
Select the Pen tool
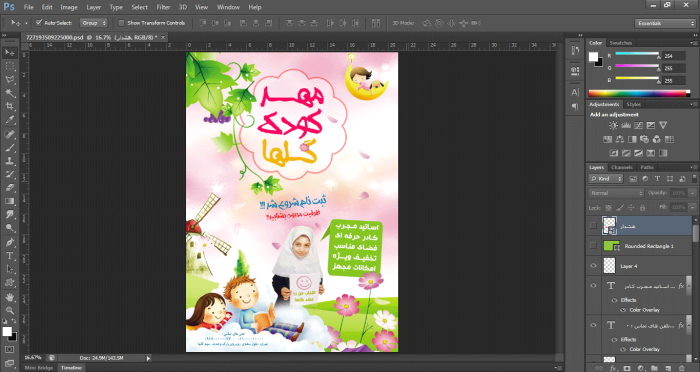tap(9, 242)
